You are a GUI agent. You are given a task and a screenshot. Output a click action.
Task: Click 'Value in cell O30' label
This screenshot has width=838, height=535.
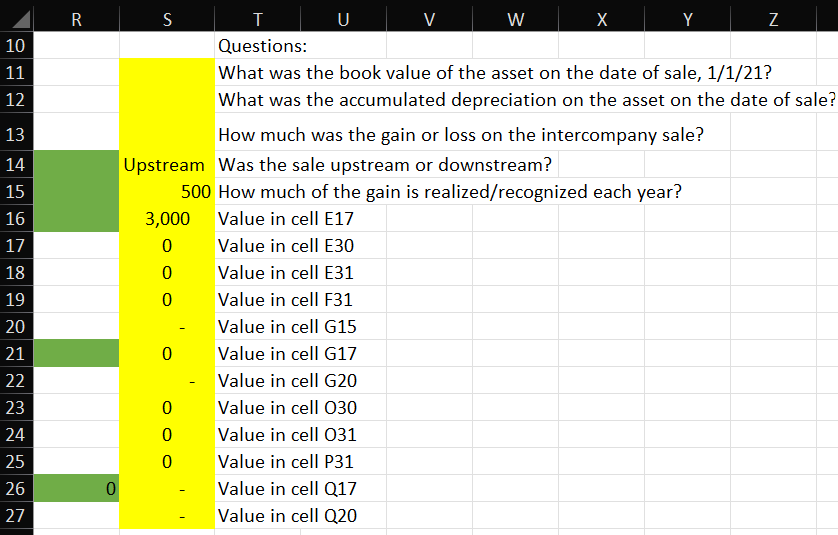coord(288,408)
